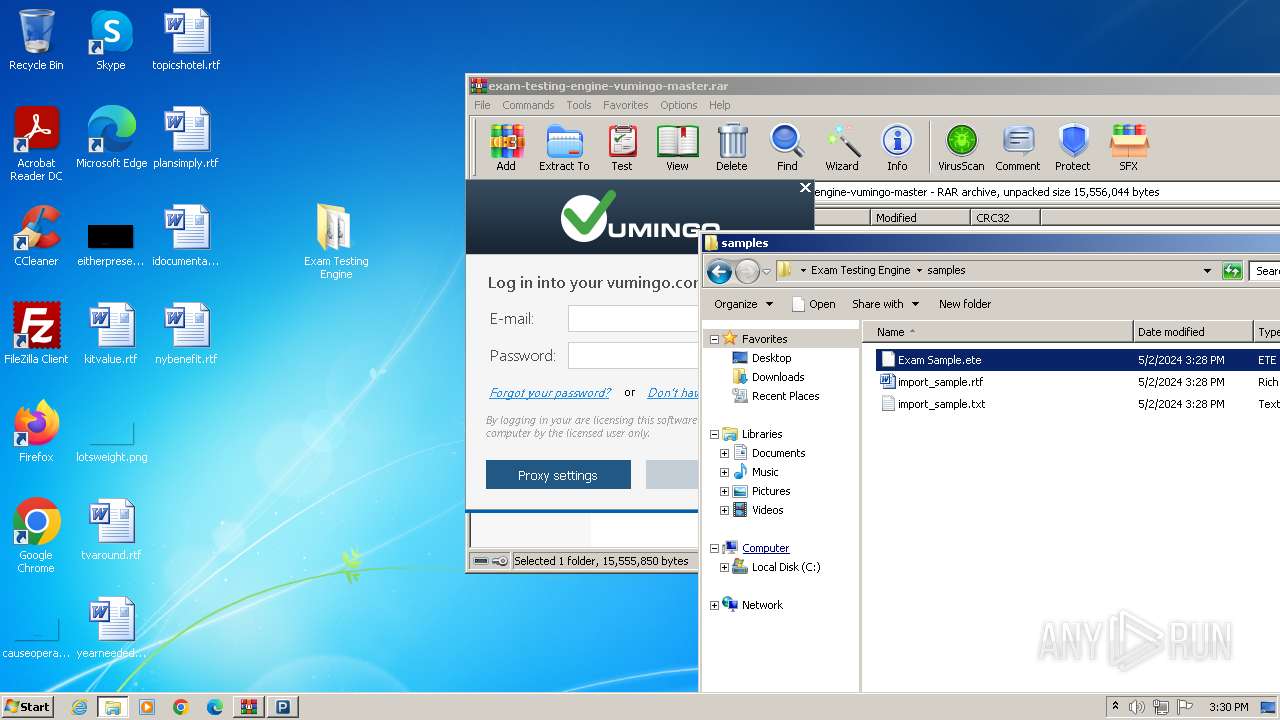The height and width of the screenshot is (720, 1280).
Task: Click New folder button
Action: point(965,304)
